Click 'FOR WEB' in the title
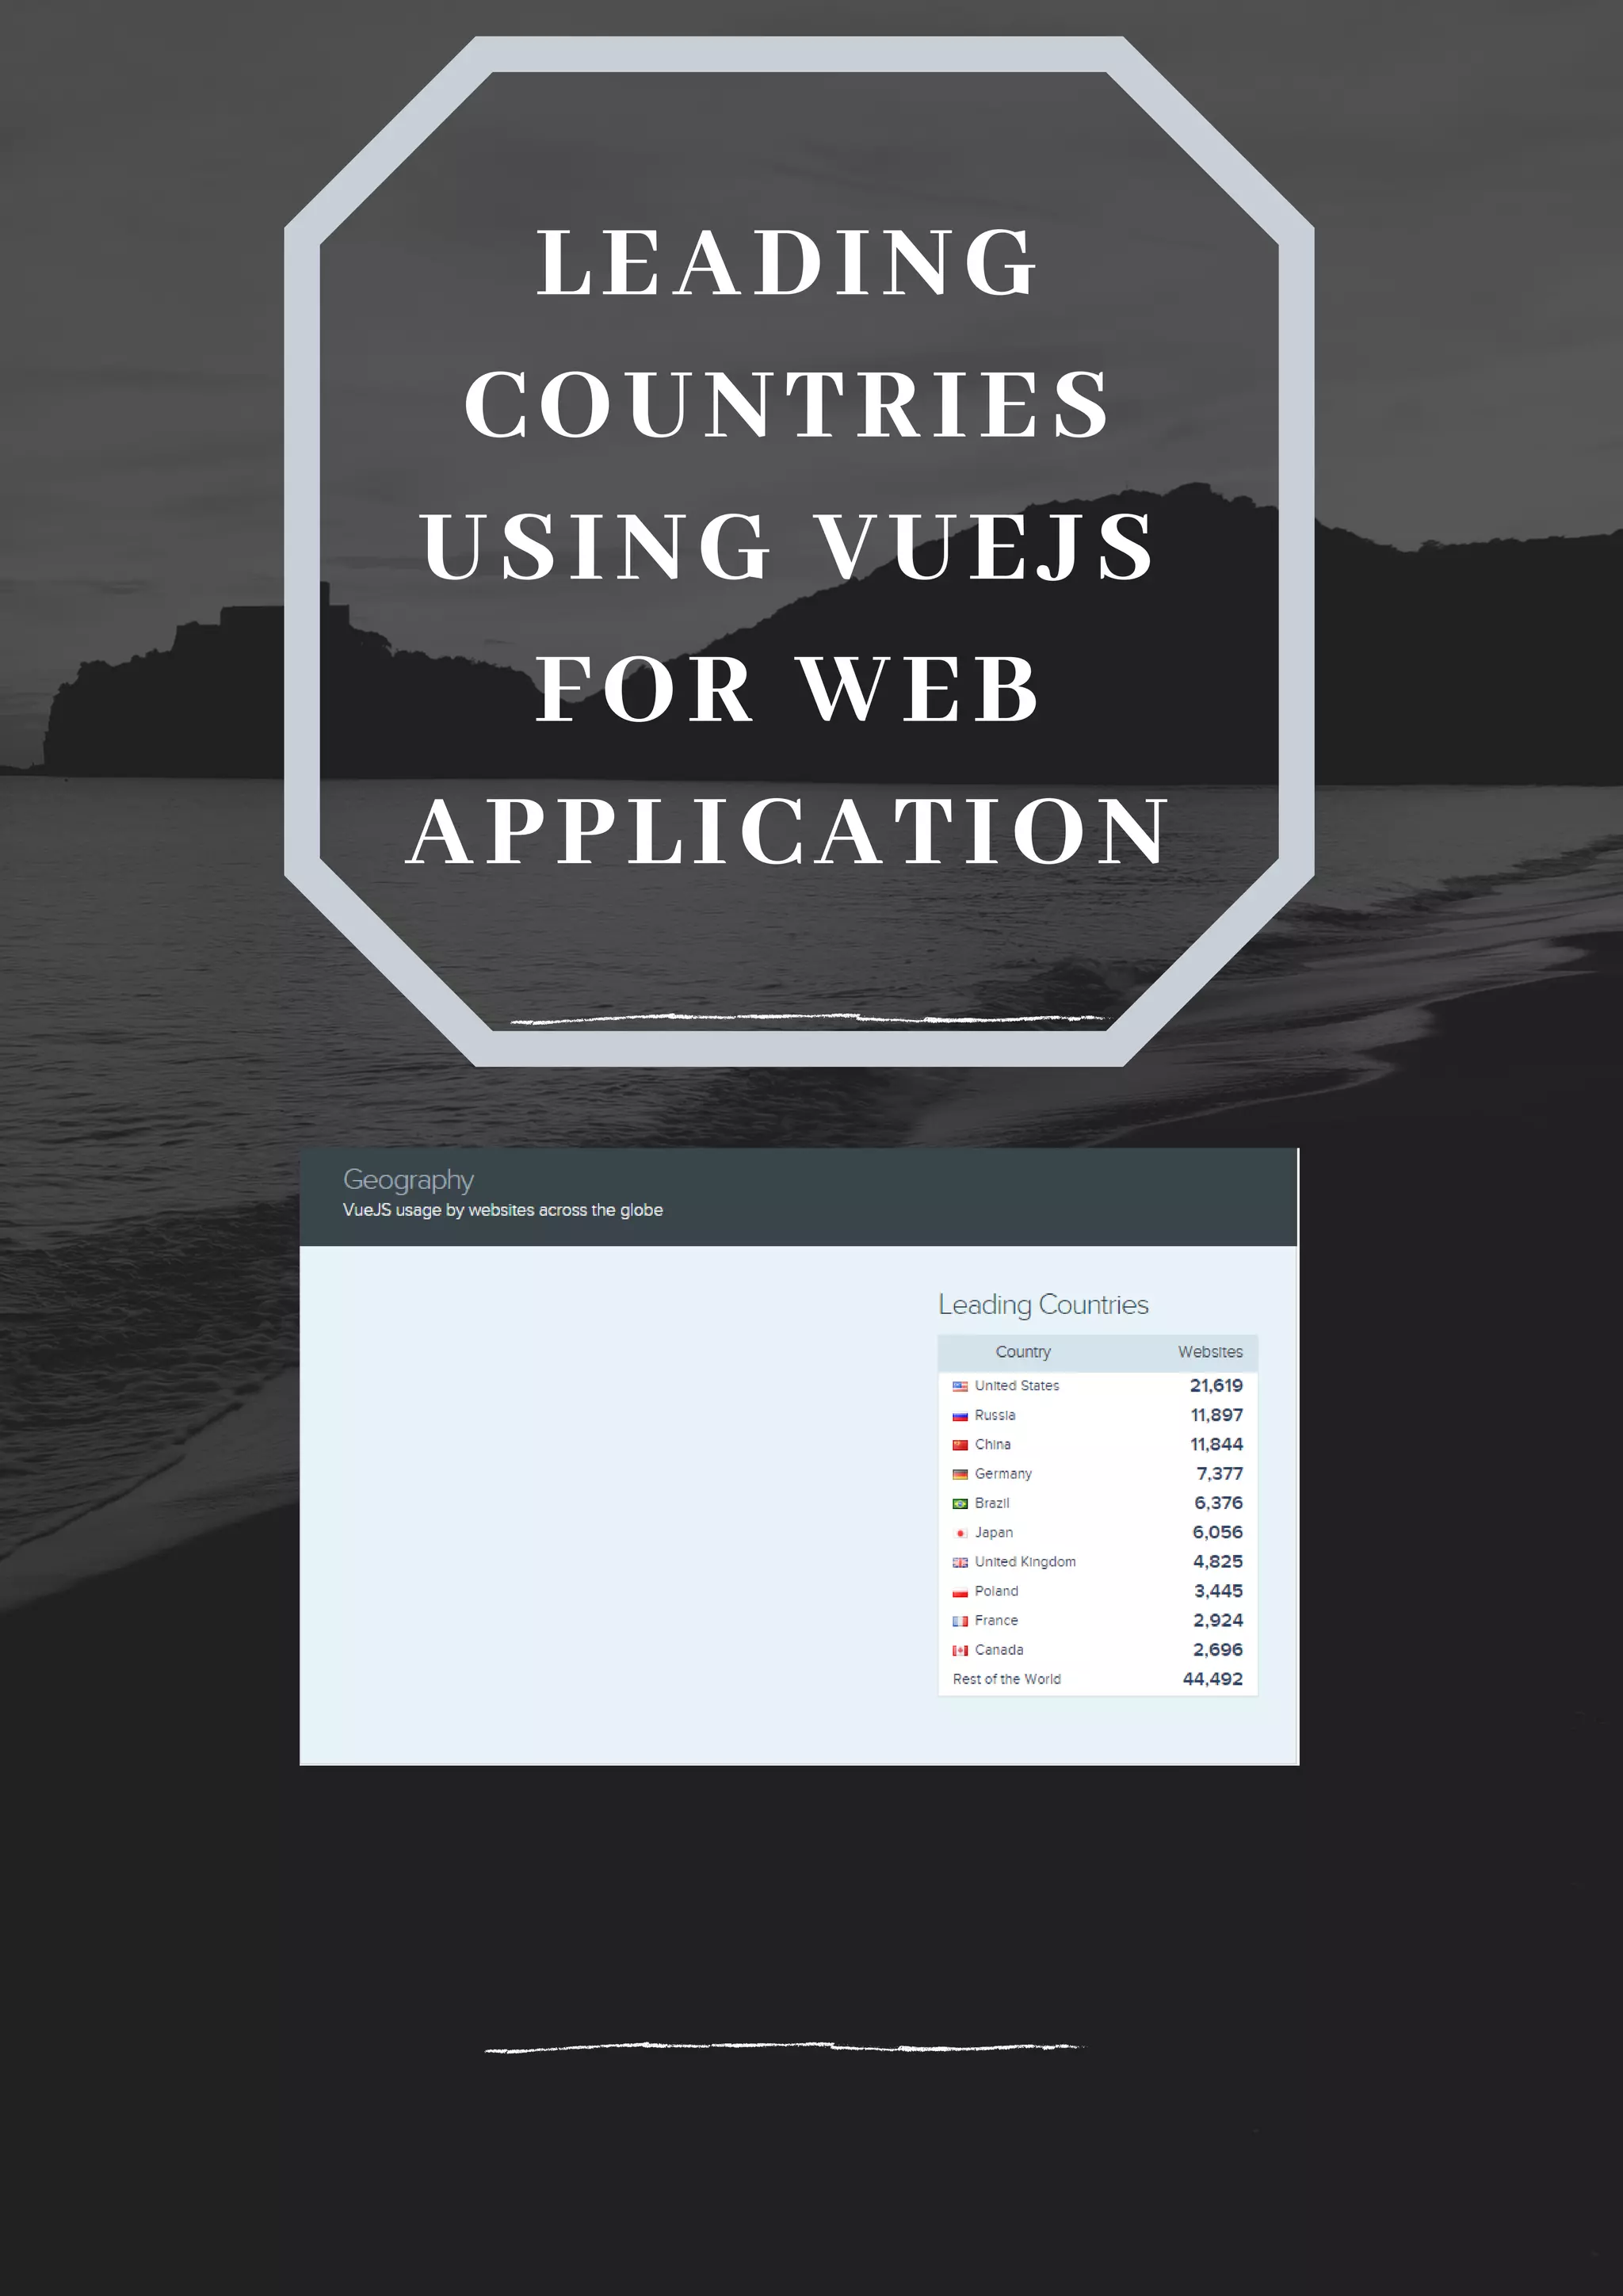The width and height of the screenshot is (1623, 2296). [x=788, y=688]
